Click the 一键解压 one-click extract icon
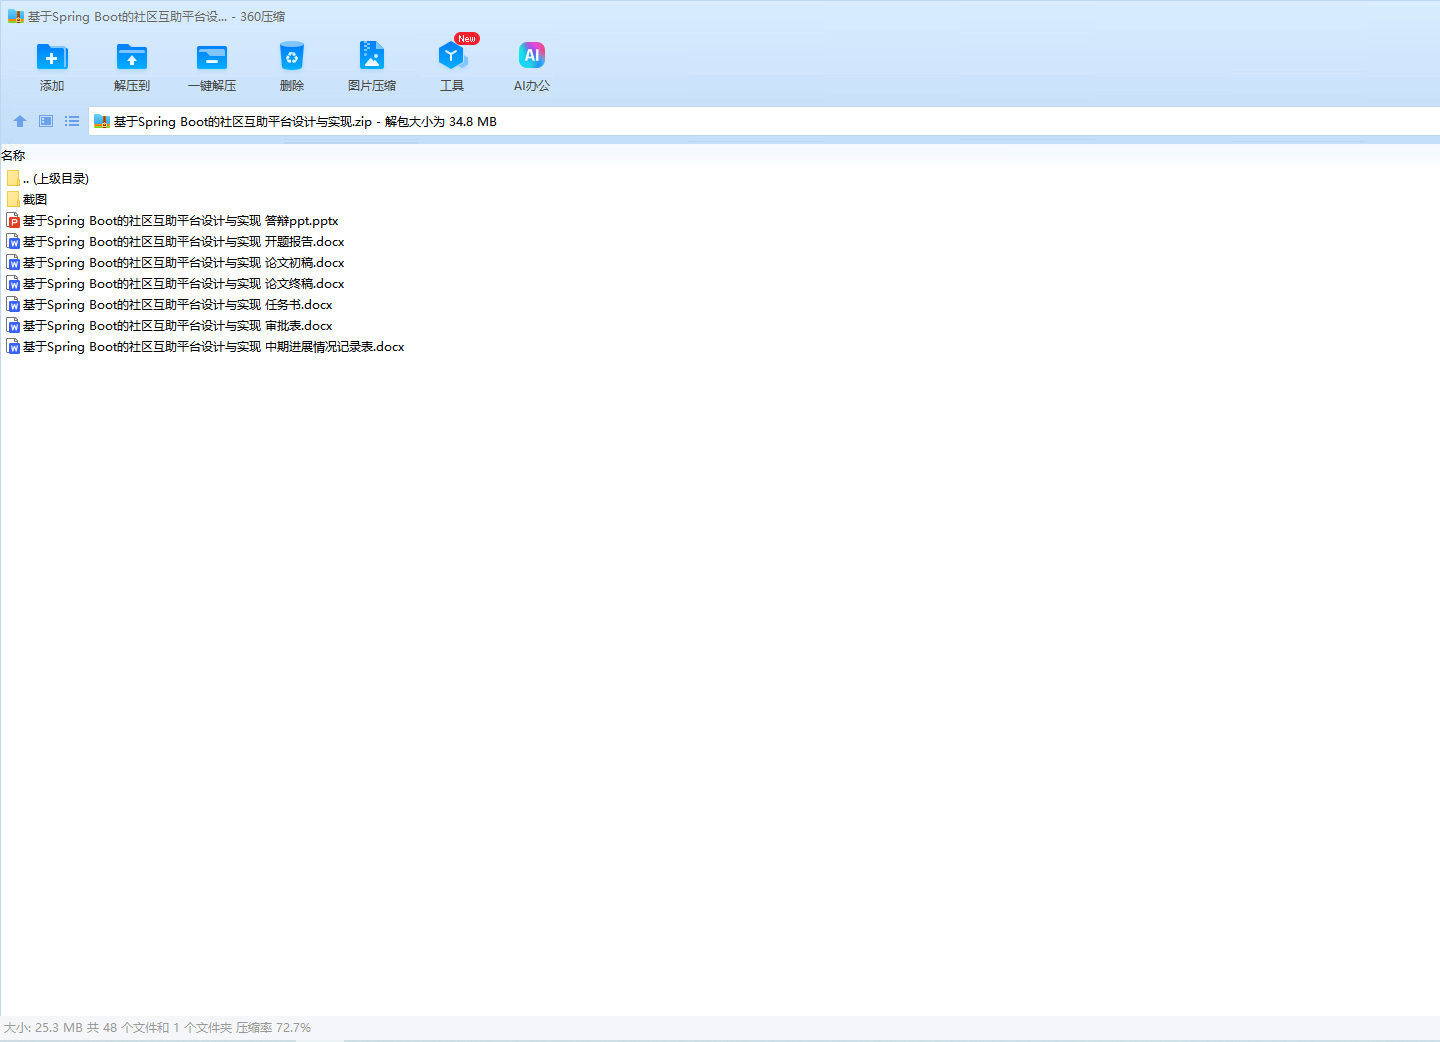This screenshot has width=1440, height=1042. pyautogui.click(x=212, y=57)
